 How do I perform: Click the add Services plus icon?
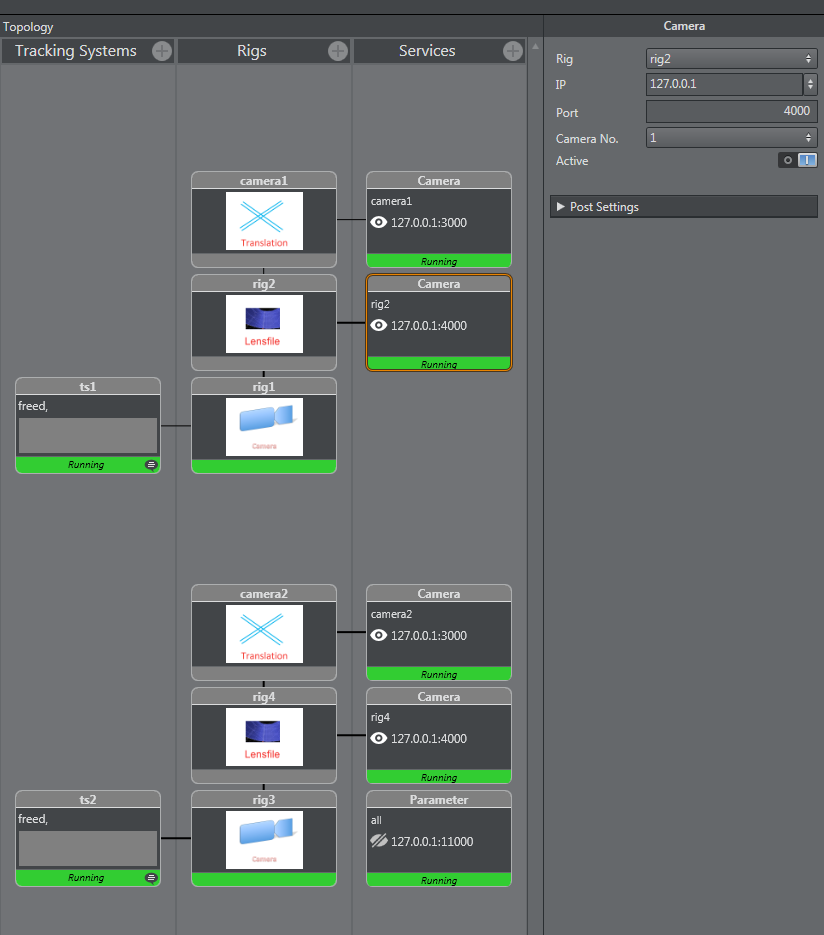[513, 51]
